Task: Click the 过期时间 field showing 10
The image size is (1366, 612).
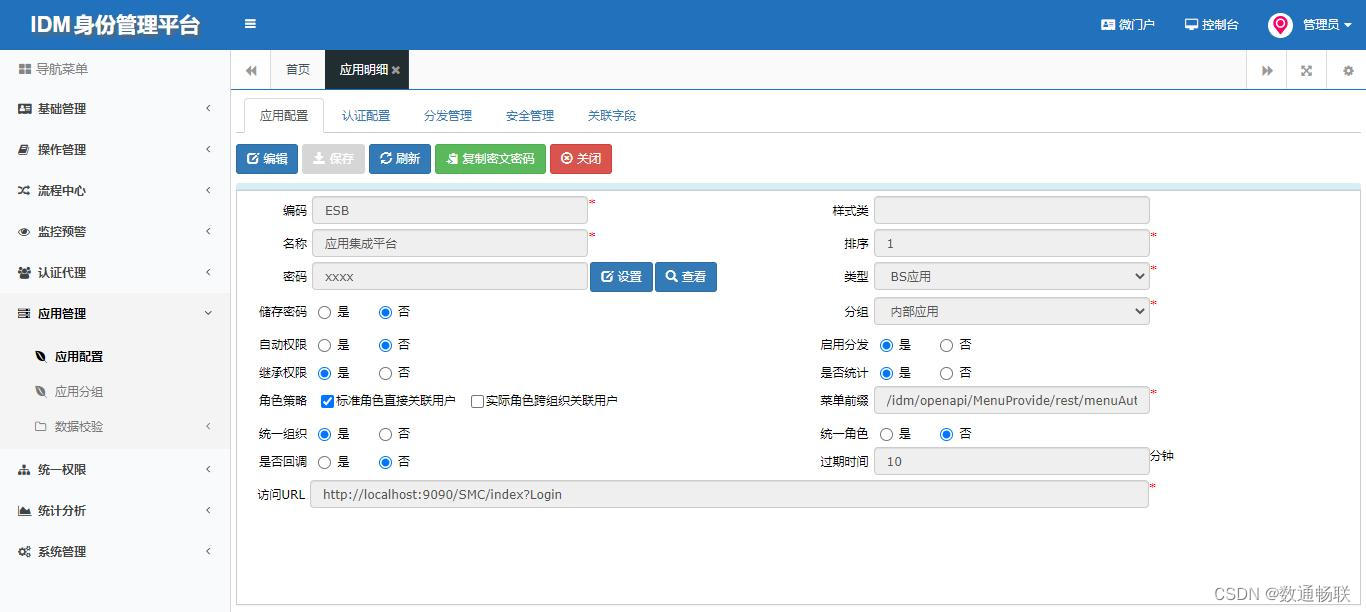Action: pos(1011,461)
